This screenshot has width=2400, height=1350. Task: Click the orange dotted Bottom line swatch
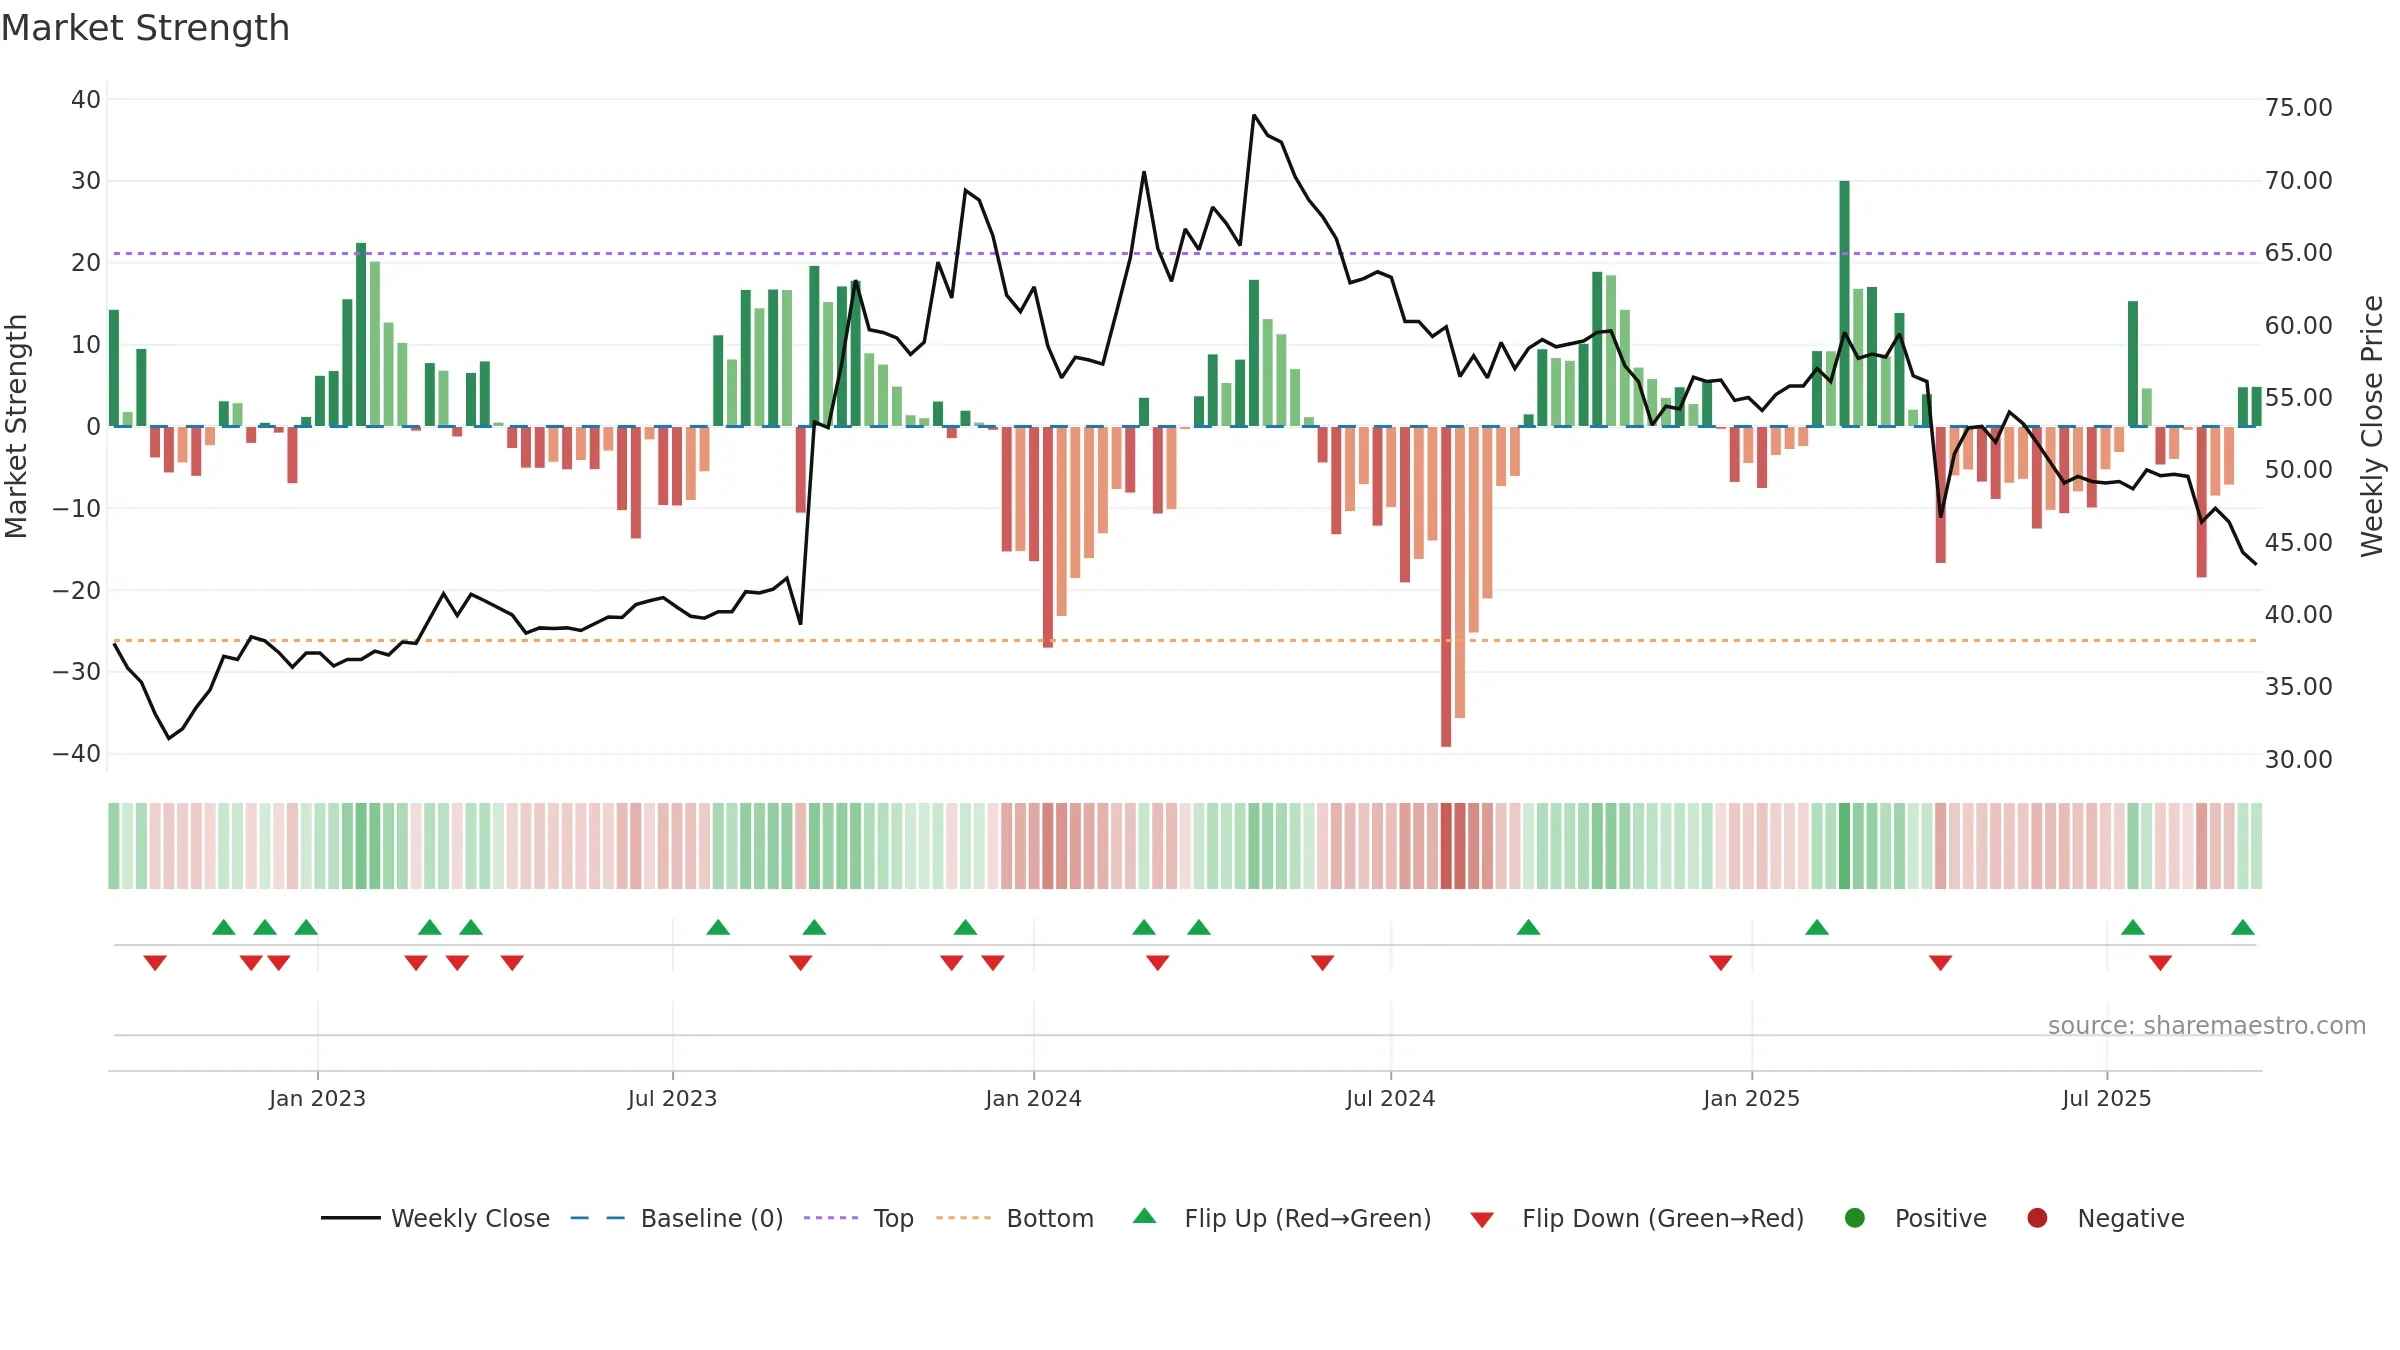963,1218
